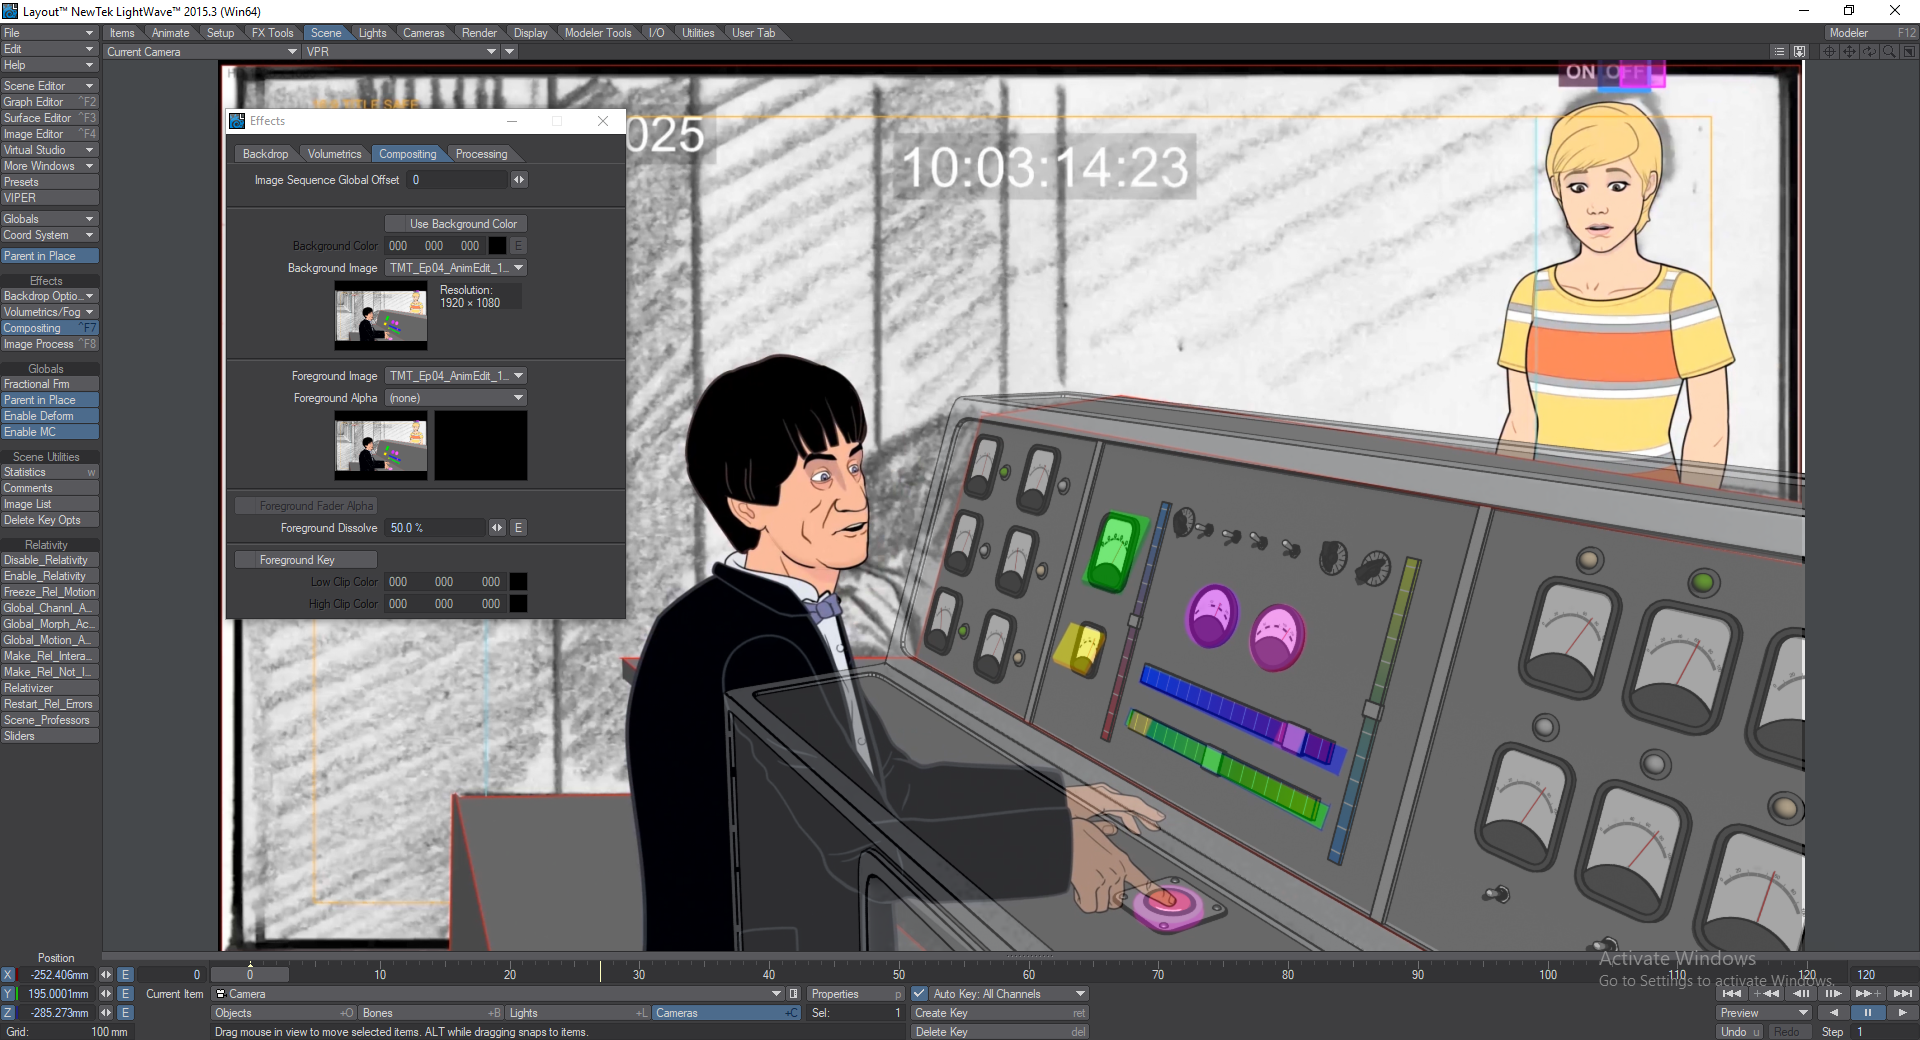Open Auto Key All Channels dropdown
This screenshot has width=1920, height=1040.
point(1009,994)
